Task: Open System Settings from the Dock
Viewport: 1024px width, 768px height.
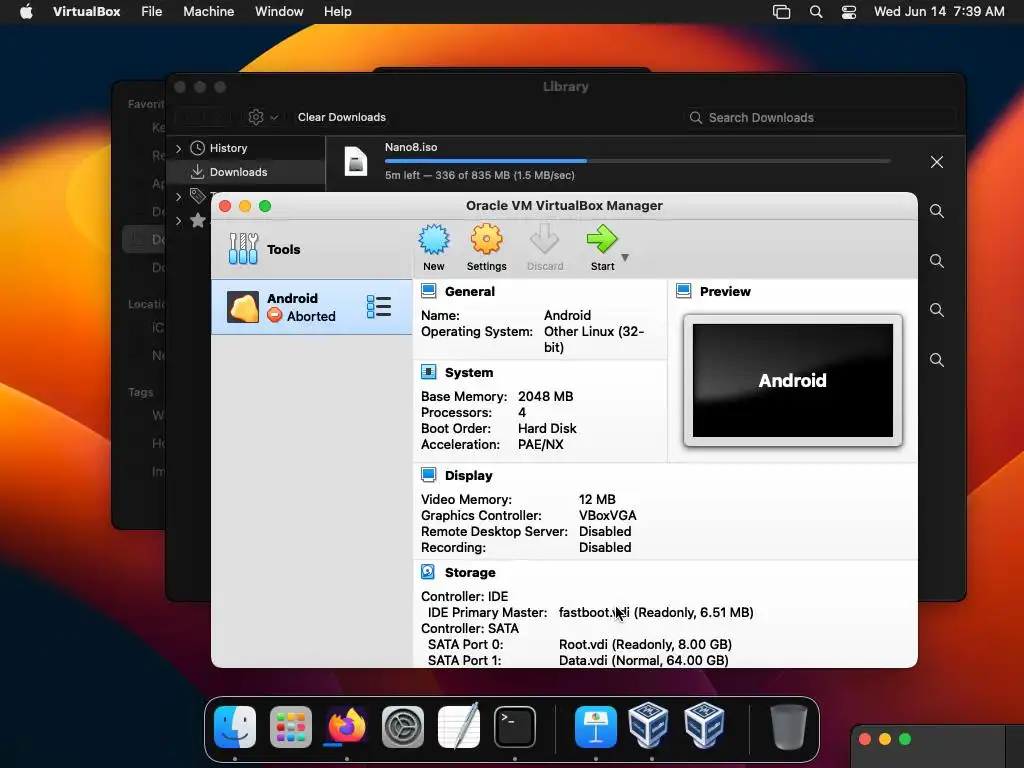Action: [x=402, y=727]
